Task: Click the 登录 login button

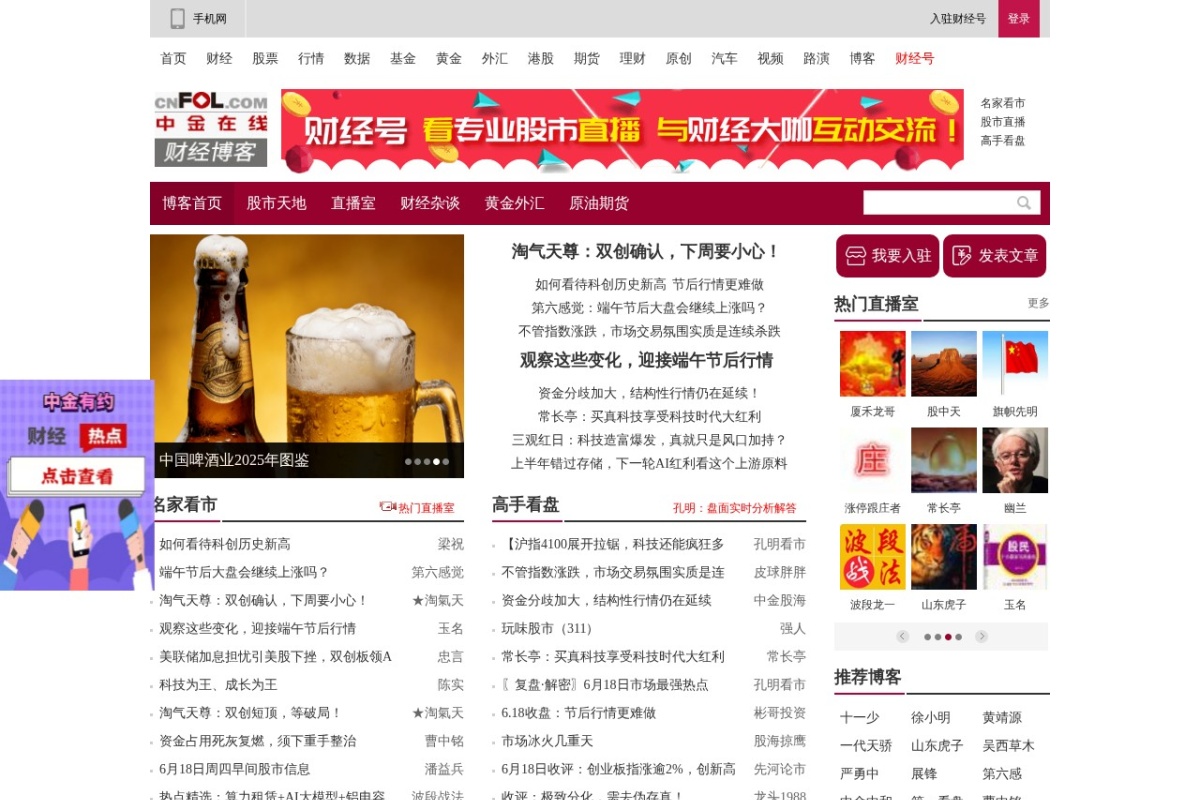Action: tap(1018, 19)
